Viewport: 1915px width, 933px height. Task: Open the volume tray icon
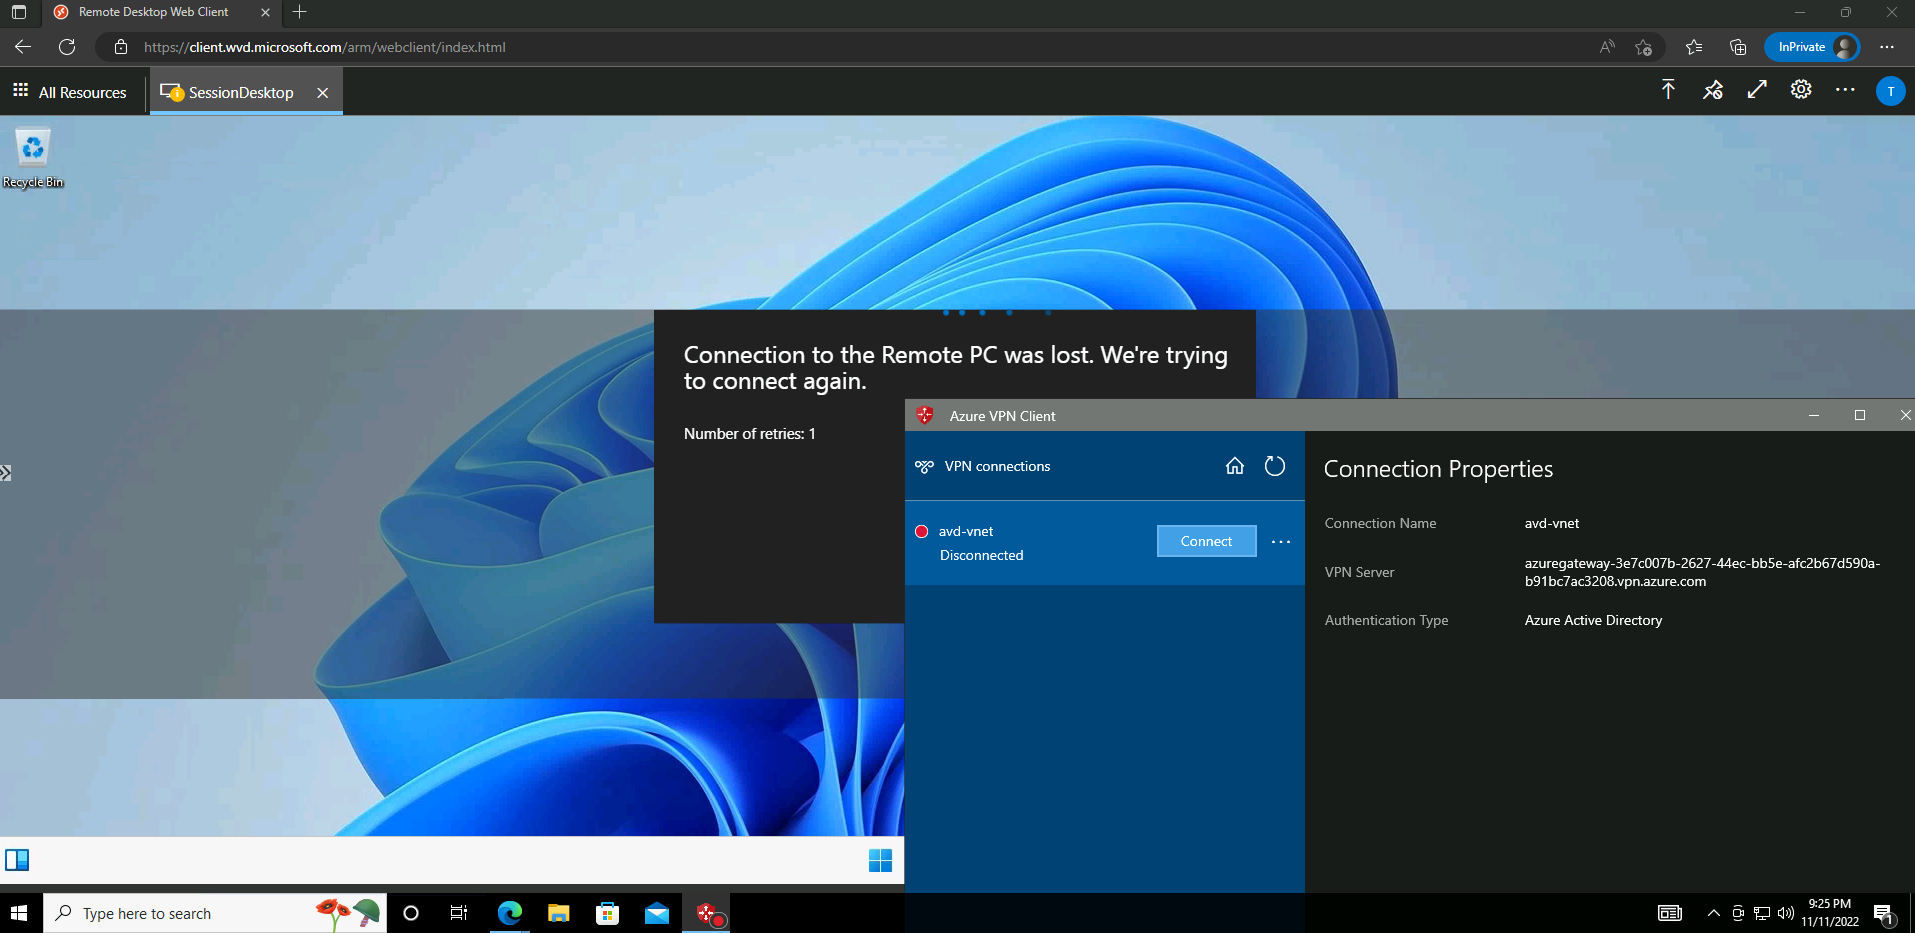click(1786, 913)
